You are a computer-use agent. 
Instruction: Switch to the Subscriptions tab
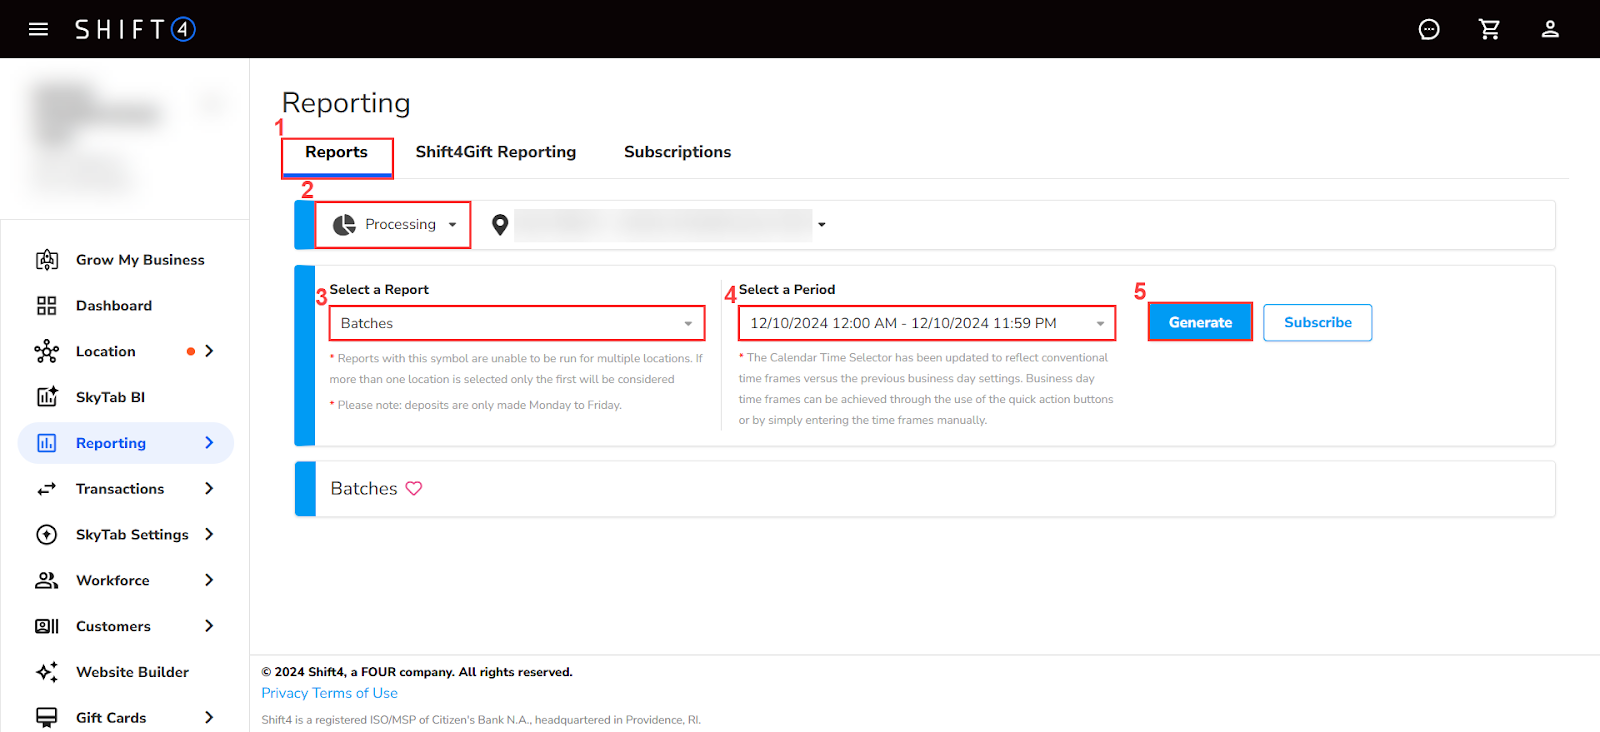[x=678, y=152]
